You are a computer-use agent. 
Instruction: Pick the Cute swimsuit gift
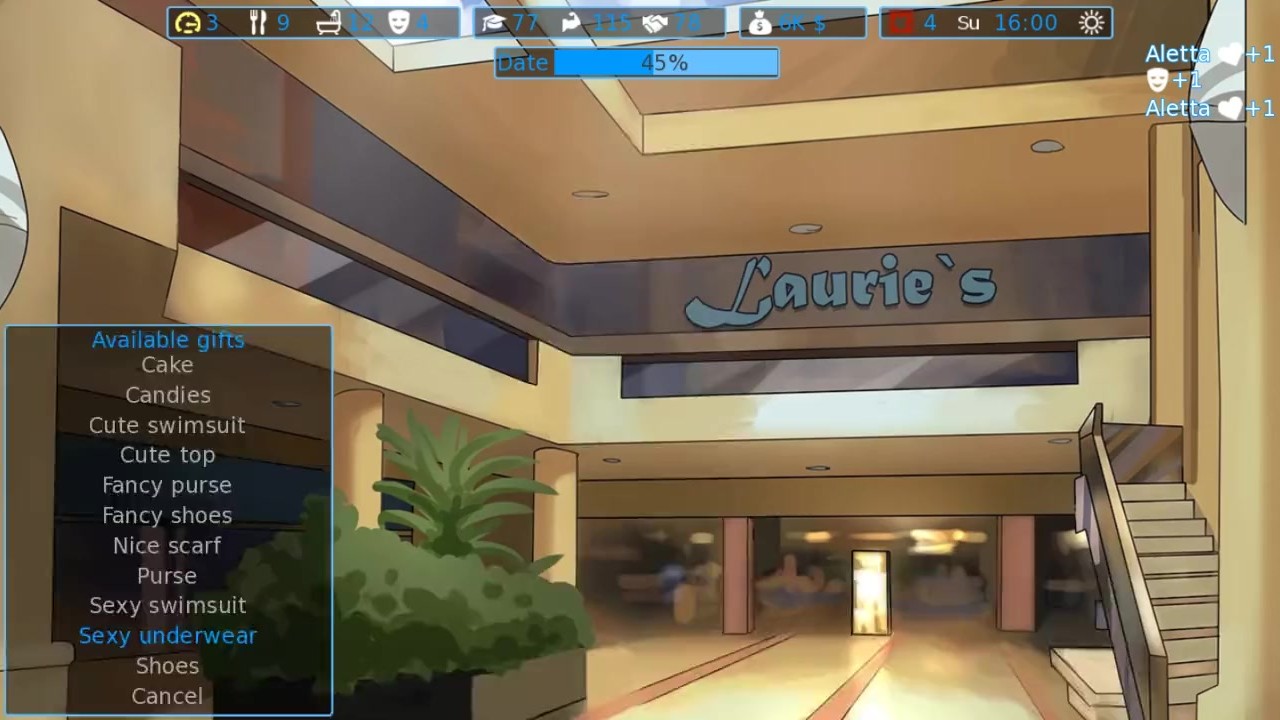coord(167,425)
